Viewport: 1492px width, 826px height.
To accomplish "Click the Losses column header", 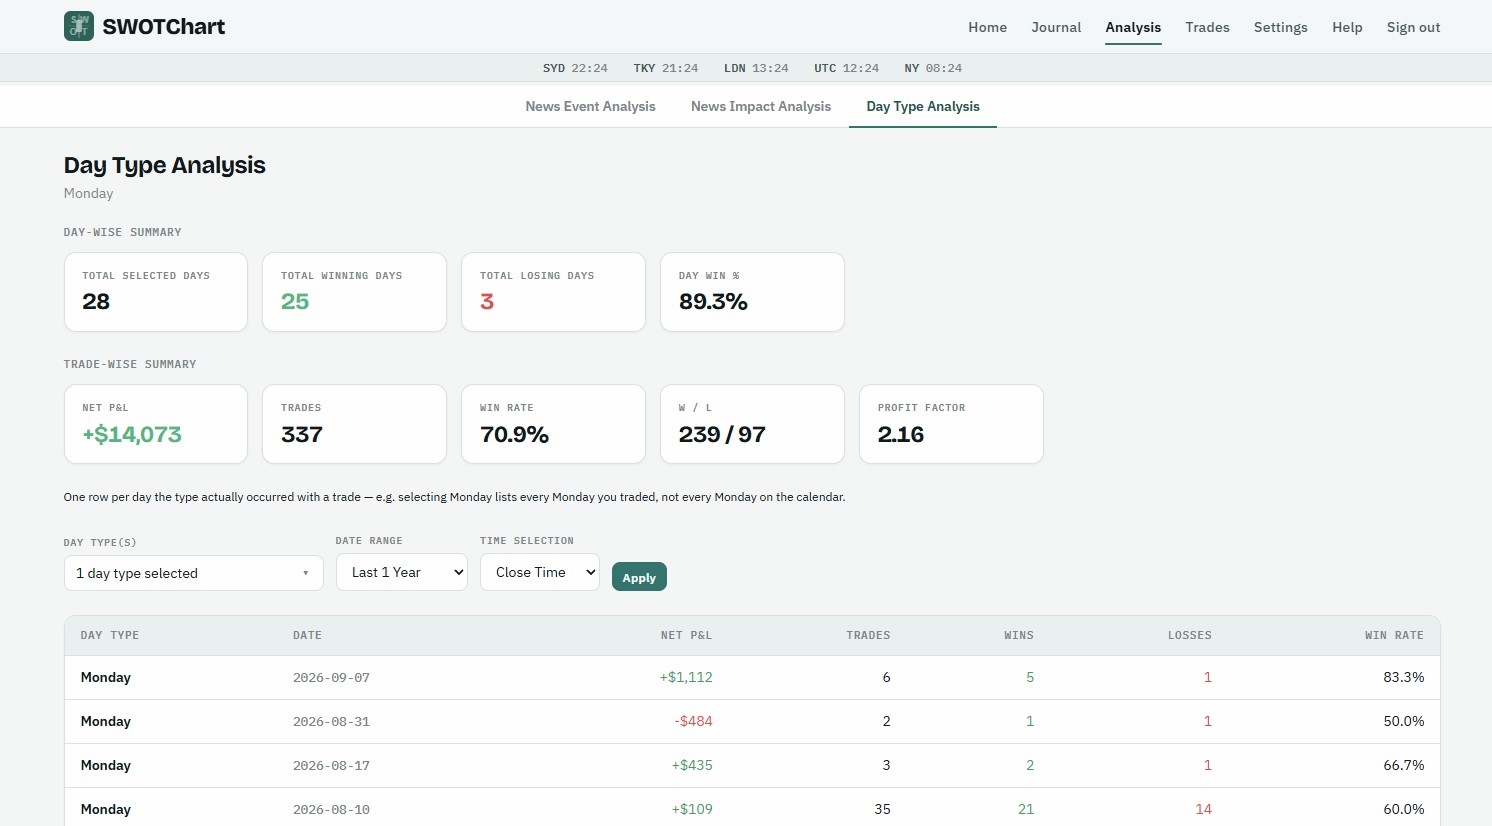I will [x=1190, y=635].
